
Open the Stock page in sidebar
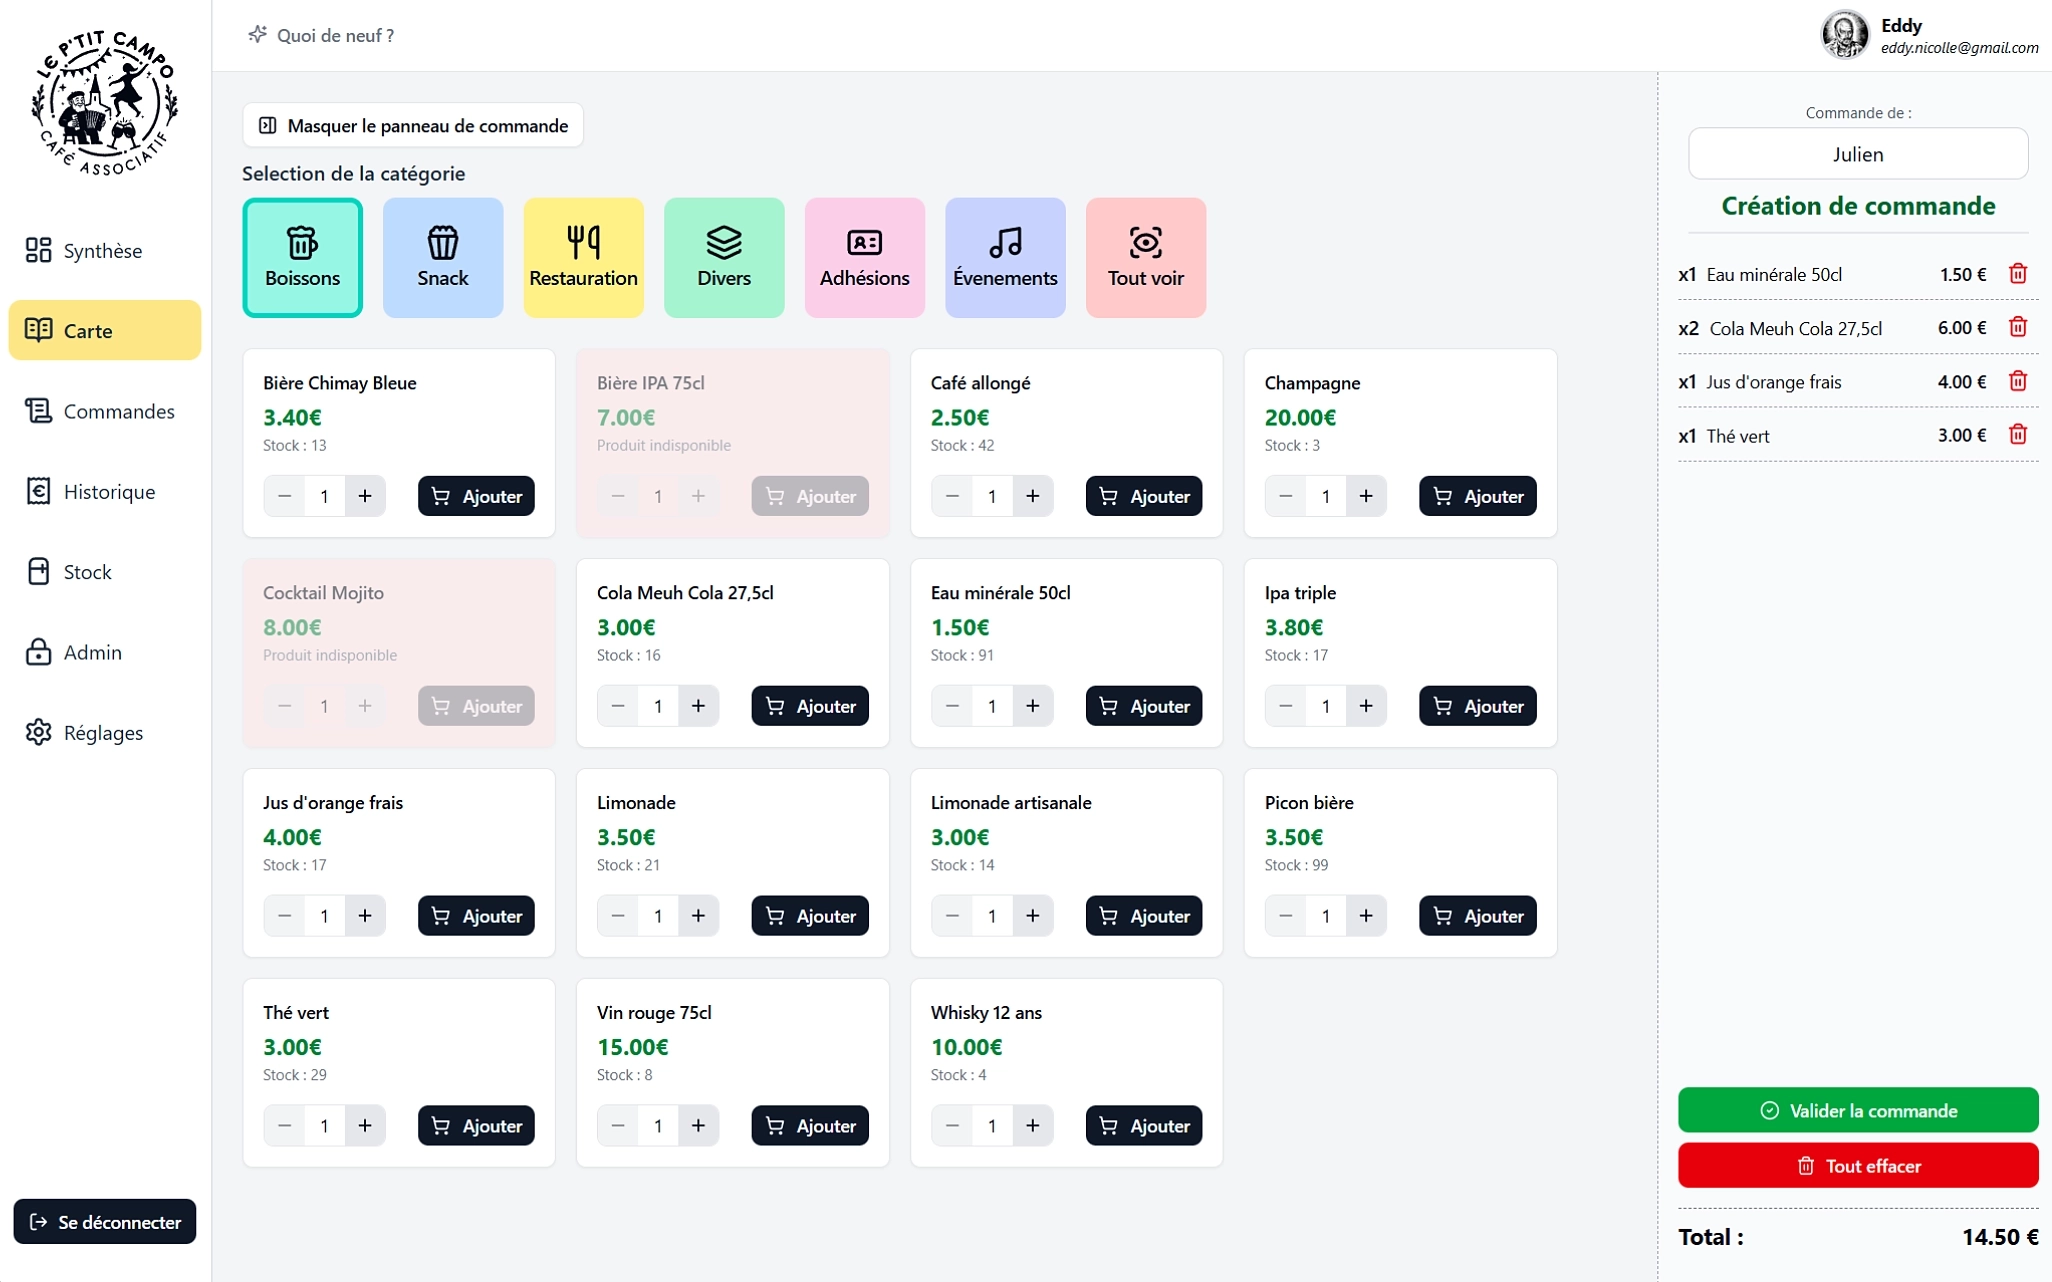87,572
